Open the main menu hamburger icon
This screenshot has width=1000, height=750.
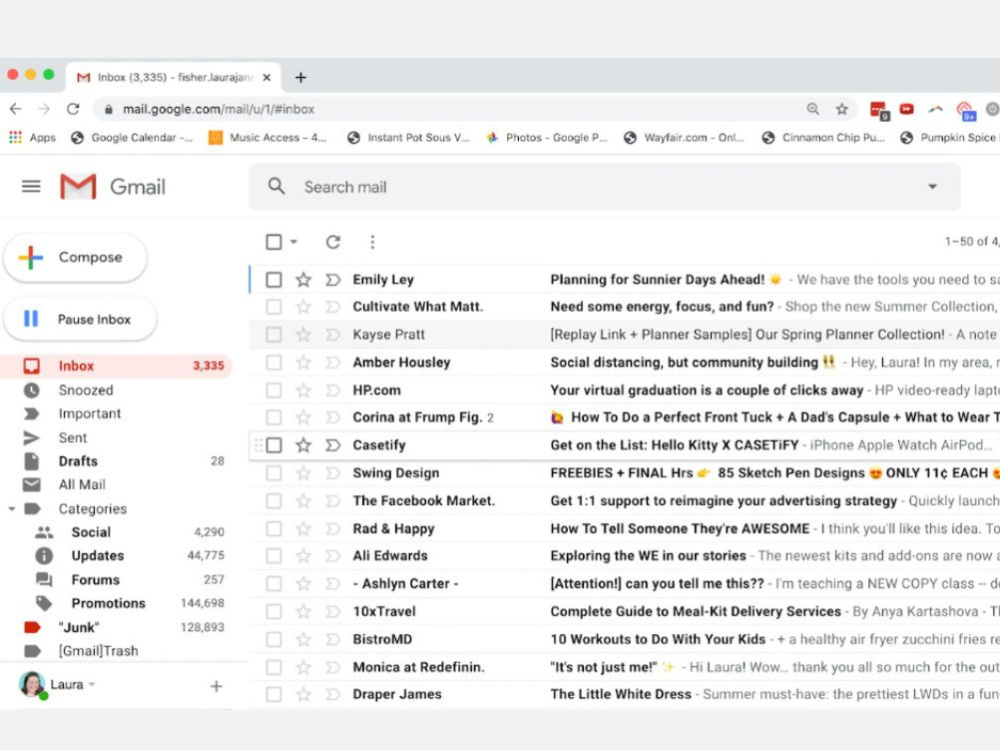tap(31, 186)
